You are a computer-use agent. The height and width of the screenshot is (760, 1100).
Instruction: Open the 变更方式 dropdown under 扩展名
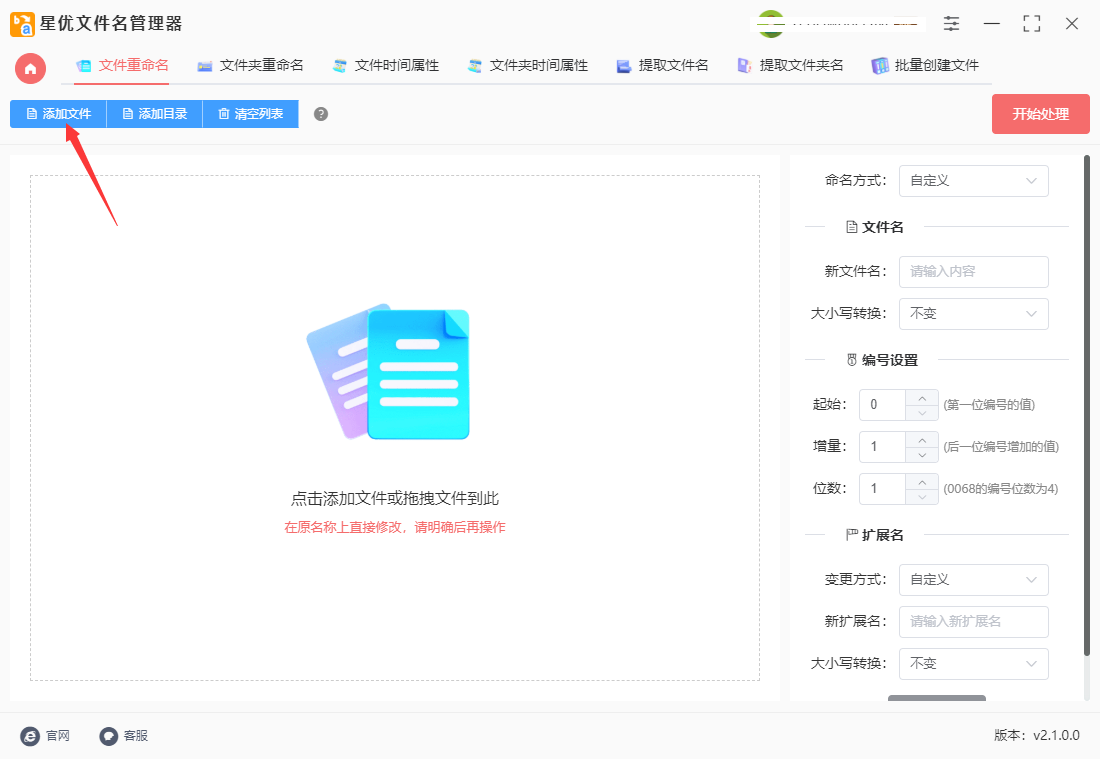[x=973, y=580]
